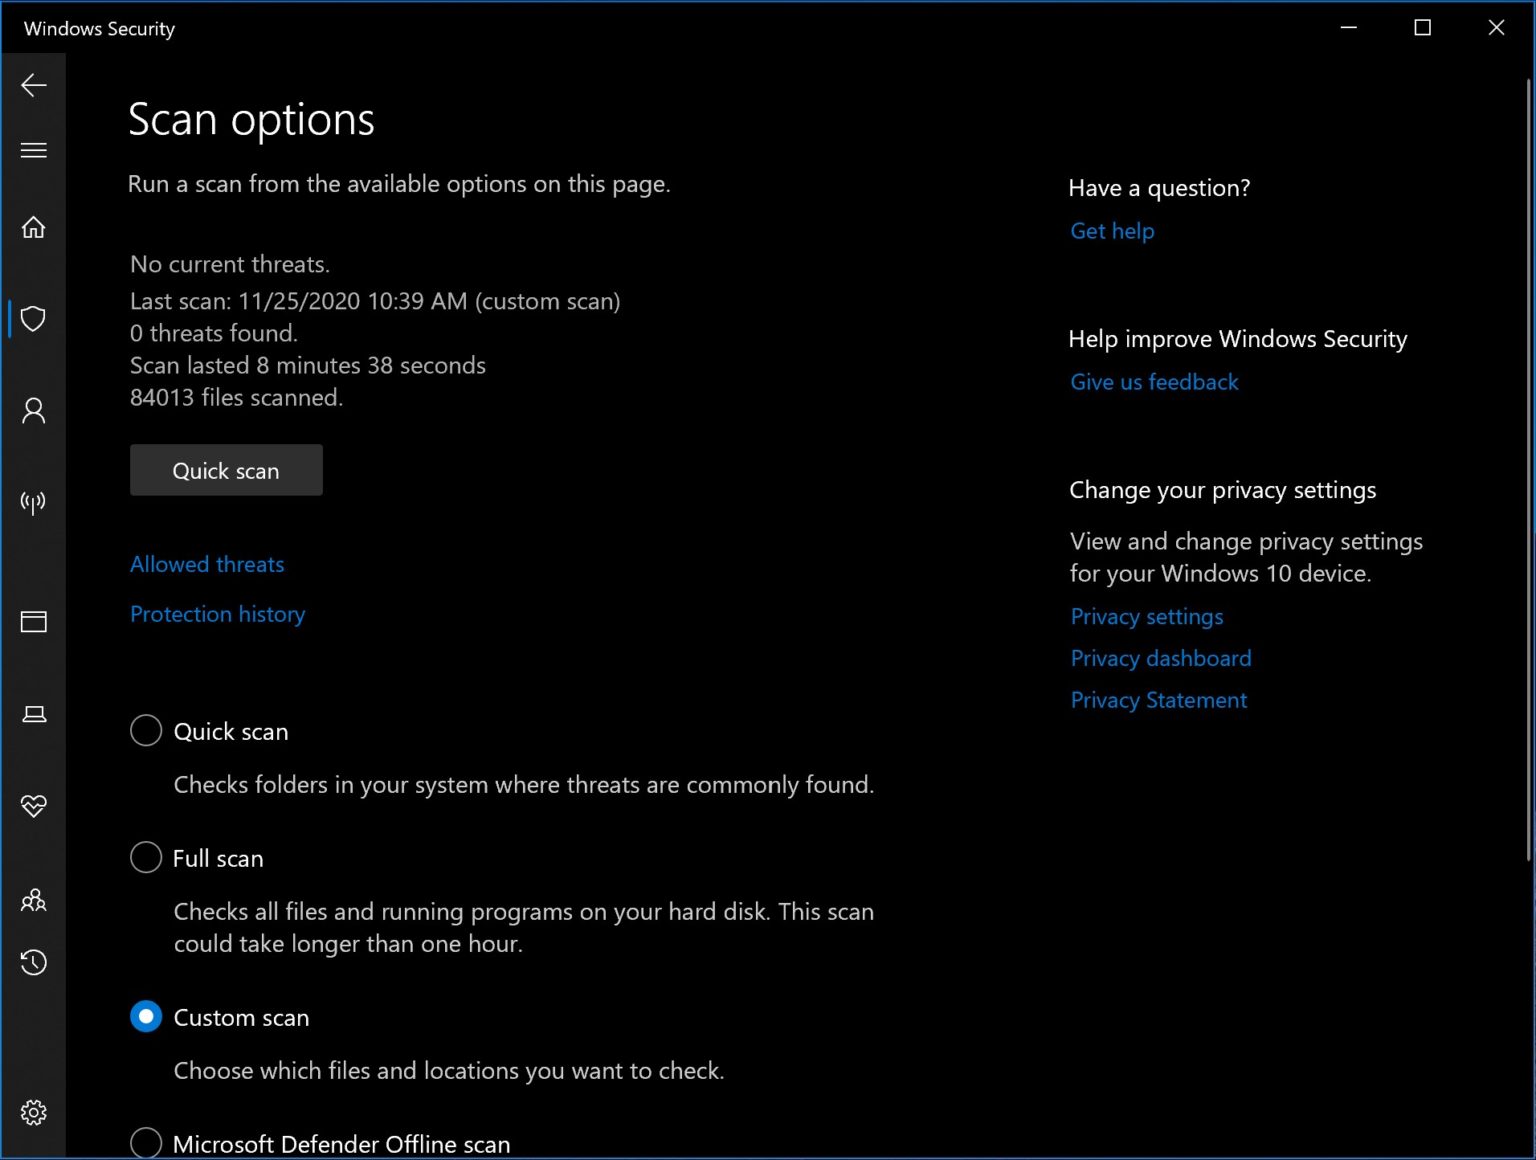Navigate back using the arrow
The height and width of the screenshot is (1160, 1536).
(x=34, y=85)
